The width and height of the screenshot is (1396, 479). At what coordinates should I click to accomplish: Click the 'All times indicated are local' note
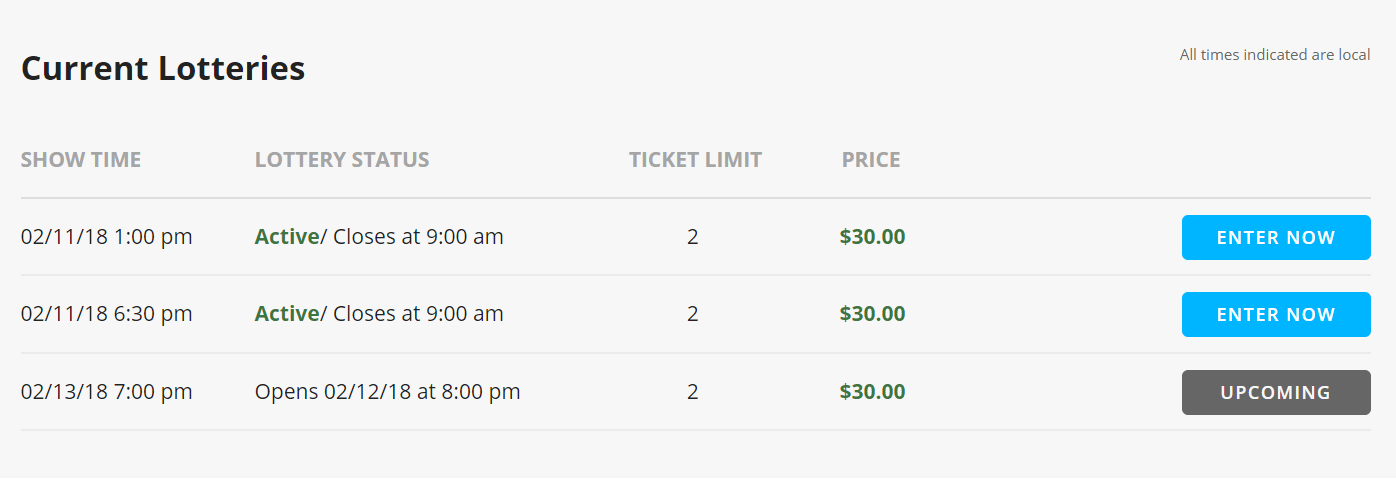coord(1275,55)
